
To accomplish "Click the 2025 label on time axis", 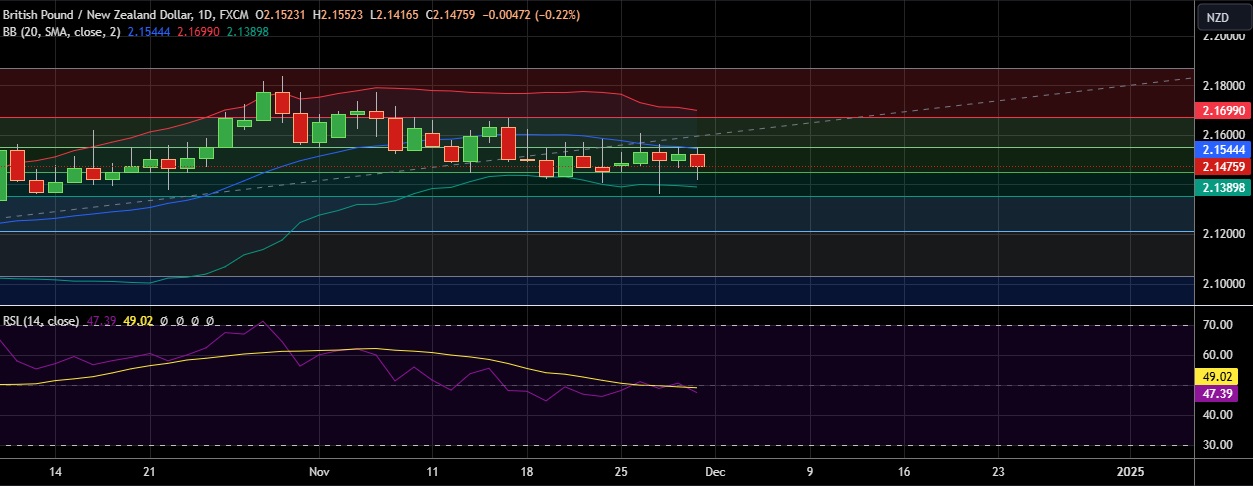I will point(1130,471).
